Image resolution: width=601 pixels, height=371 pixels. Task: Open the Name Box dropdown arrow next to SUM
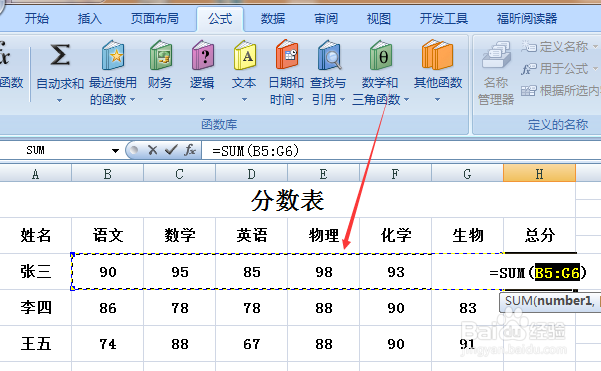pyautogui.click(x=115, y=151)
